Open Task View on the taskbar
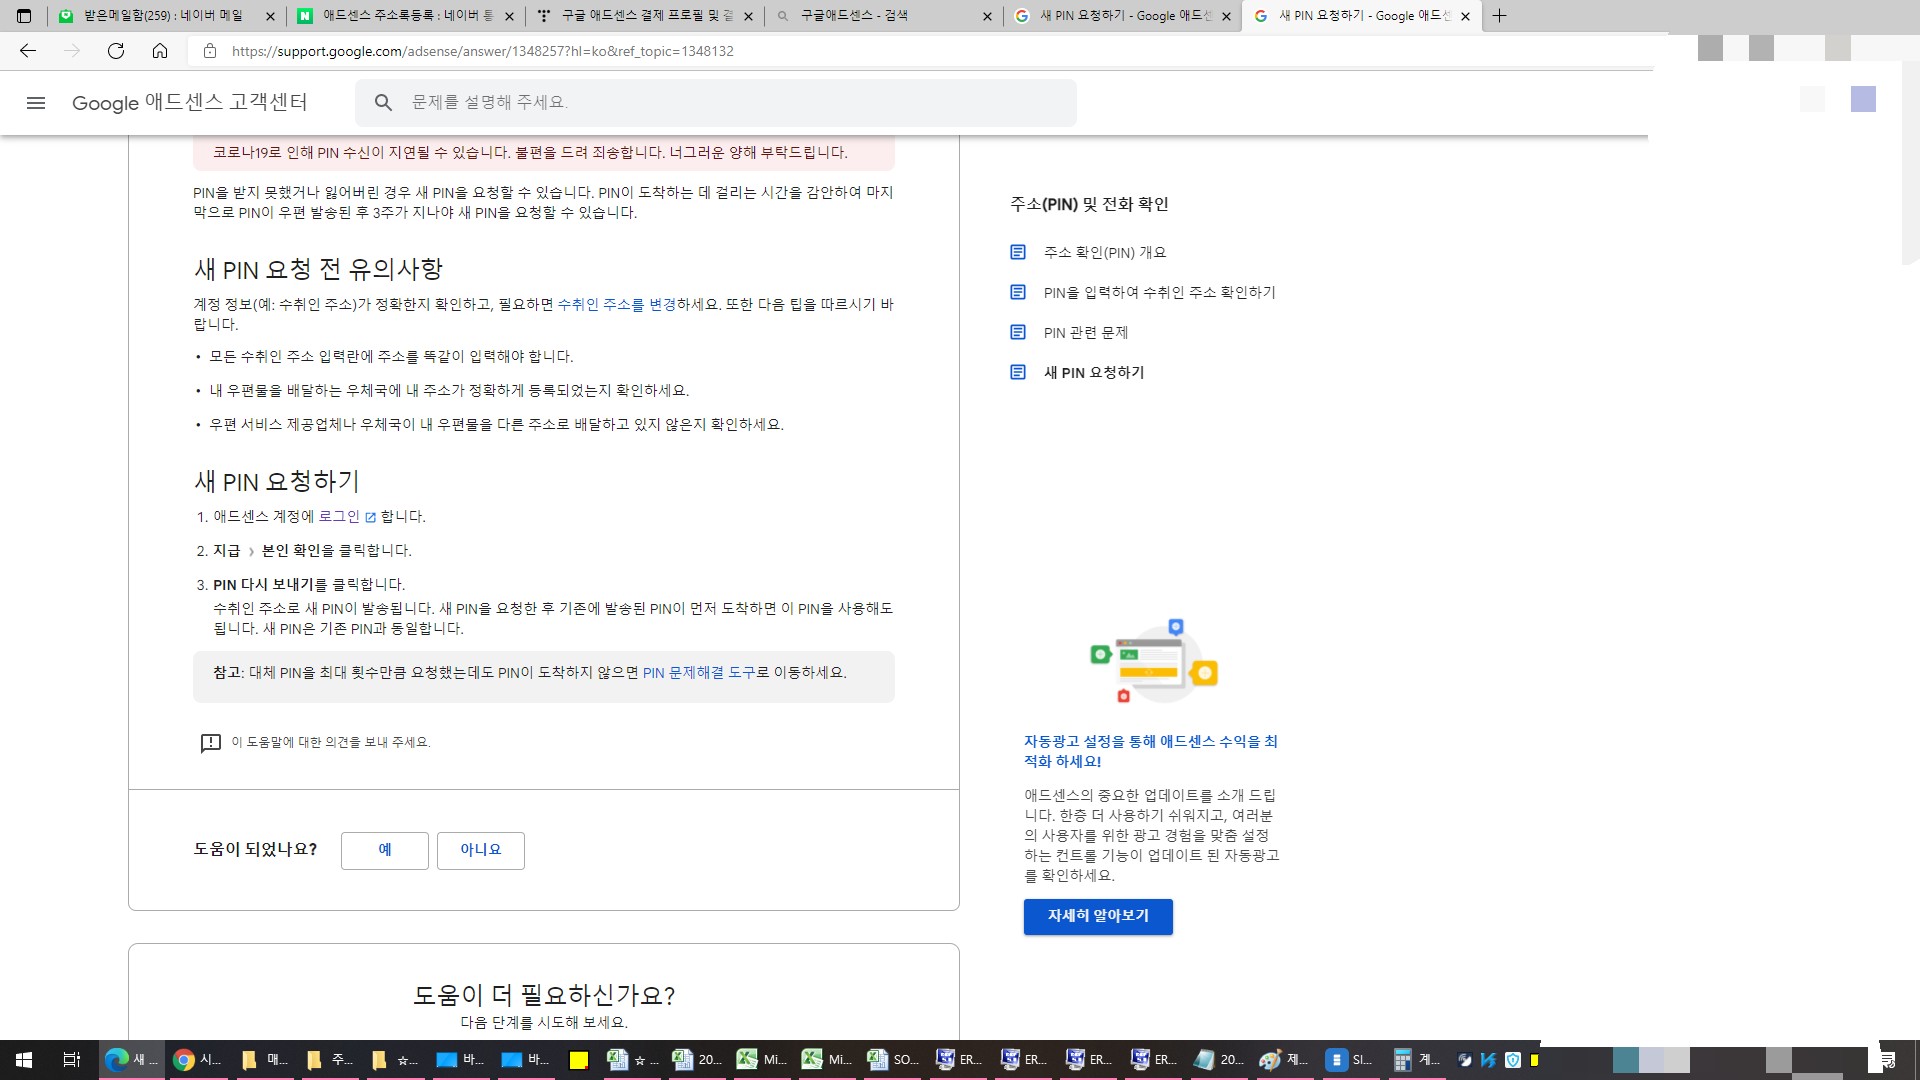 [72, 1060]
